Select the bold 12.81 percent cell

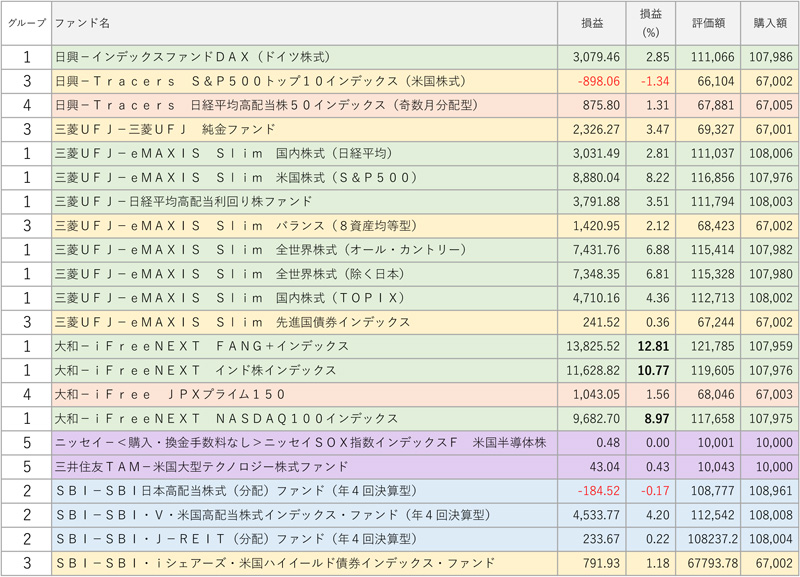(651, 346)
